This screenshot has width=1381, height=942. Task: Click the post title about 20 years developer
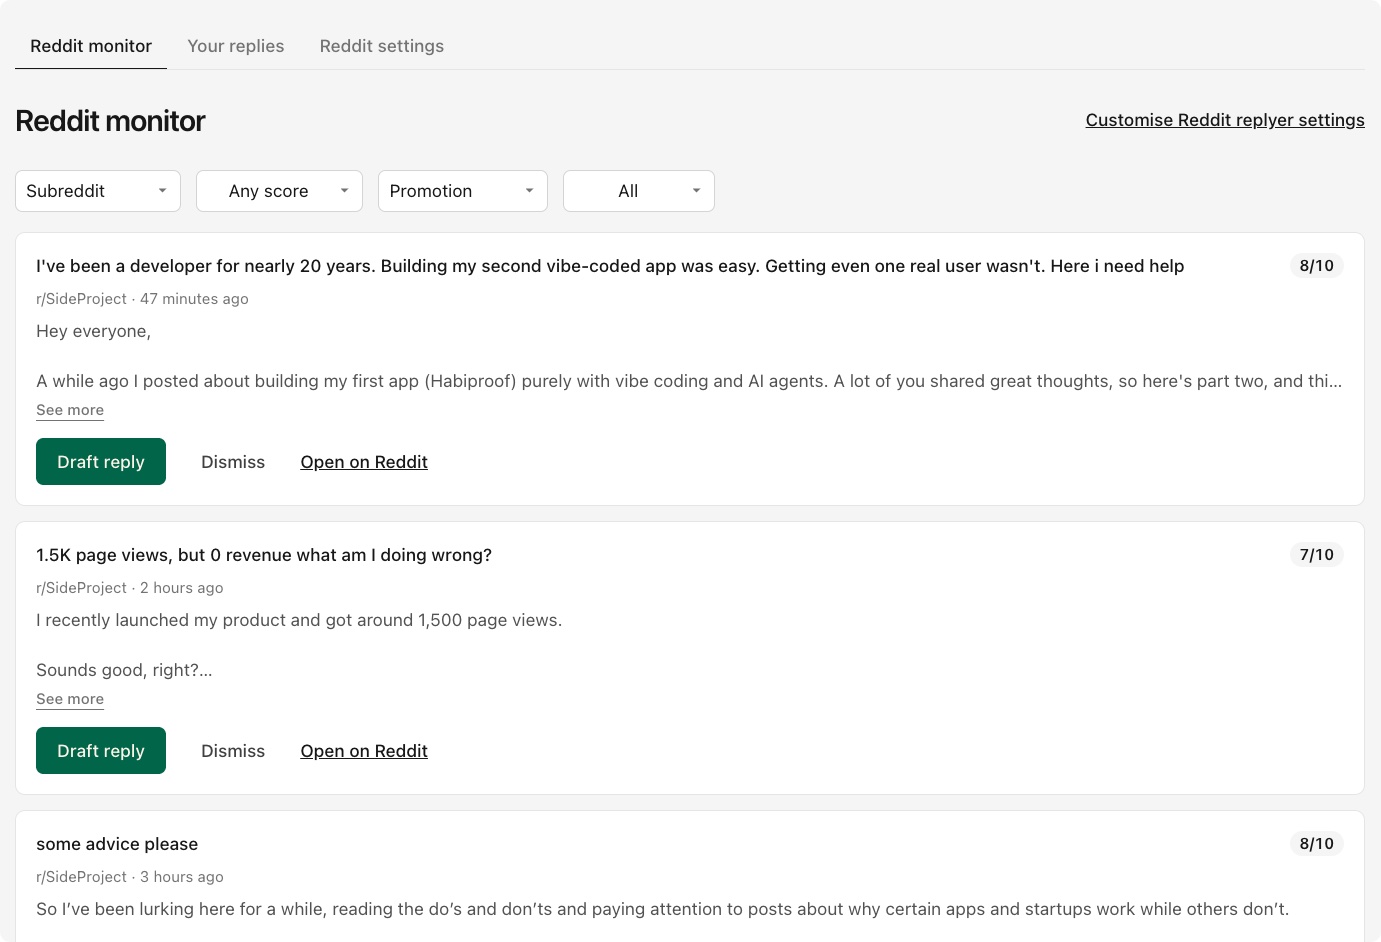pyautogui.click(x=610, y=266)
